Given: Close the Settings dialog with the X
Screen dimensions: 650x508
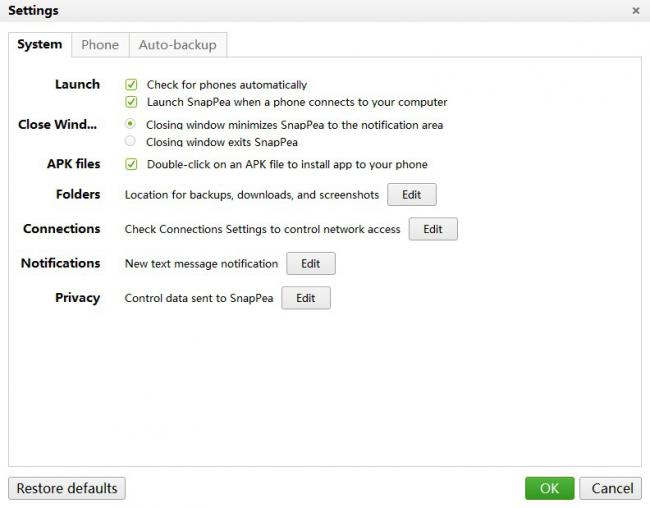Looking at the screenshot, I should pyautogui.click(x=636, y=10).
